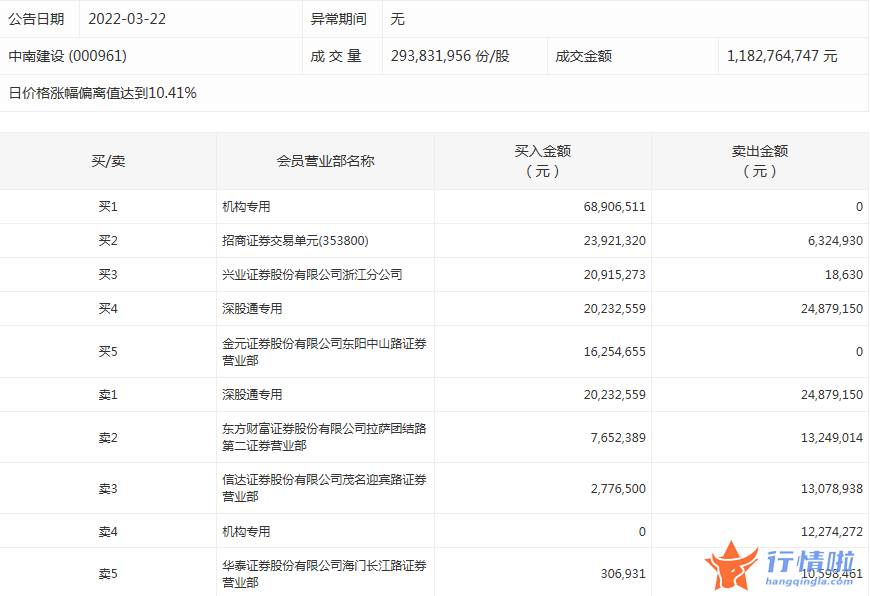Select the 卖5 row label
This screenshot has height=596, width=870.
(x=108, y=574)
